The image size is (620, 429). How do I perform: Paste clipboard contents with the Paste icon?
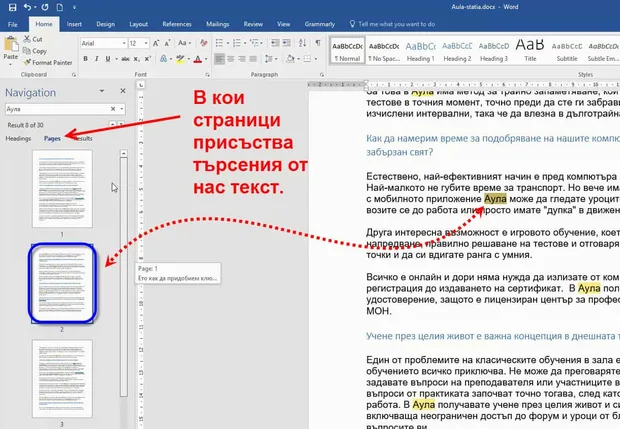click(11, 44)
